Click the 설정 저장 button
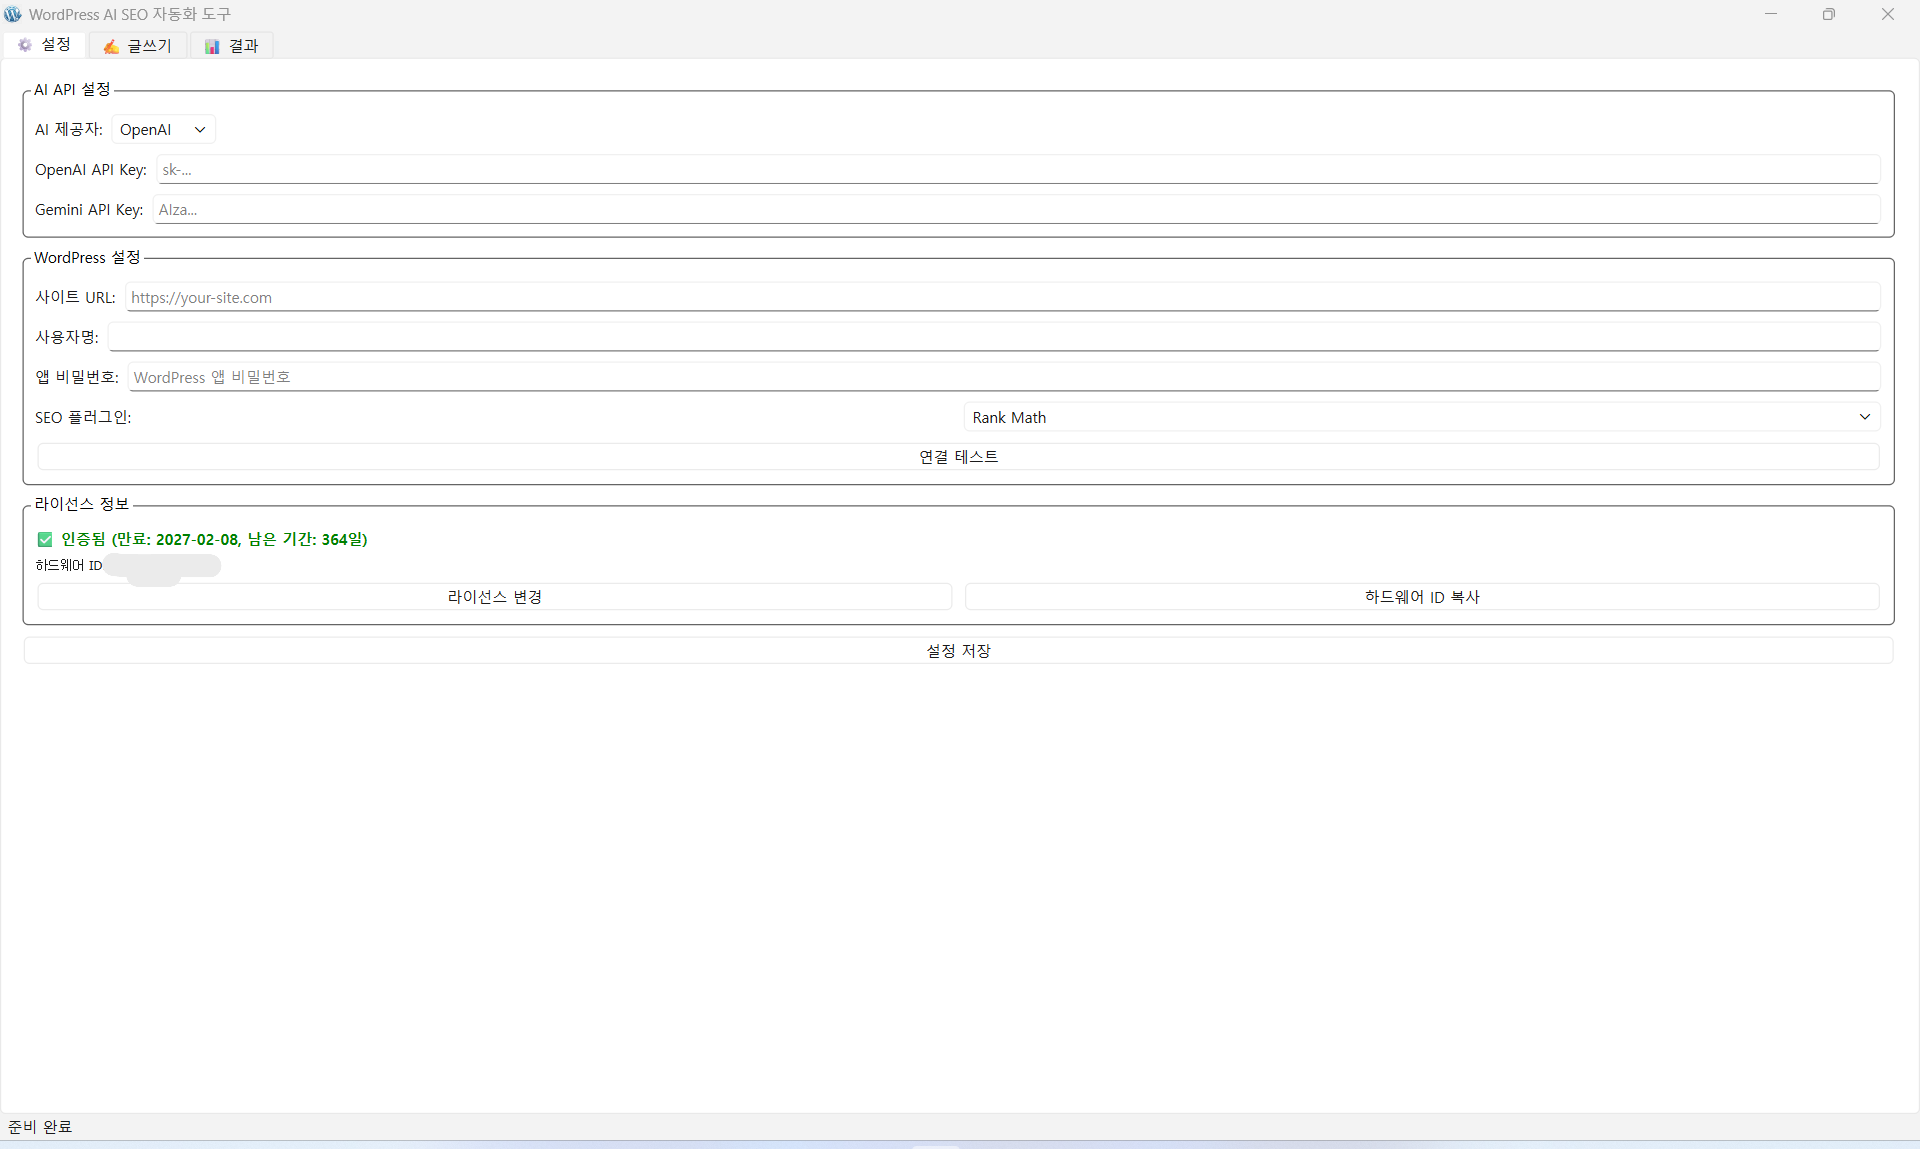1920x1149 pixels. [958, 651]
